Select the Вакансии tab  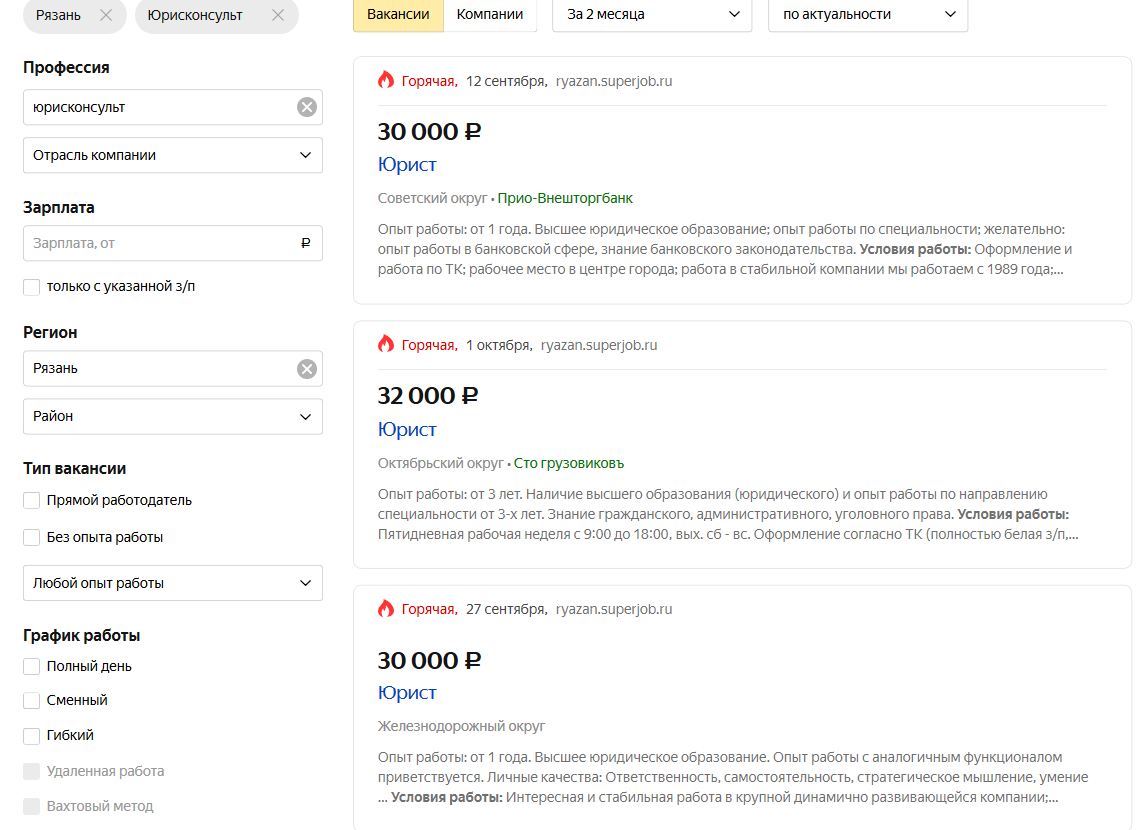point(398,15)
